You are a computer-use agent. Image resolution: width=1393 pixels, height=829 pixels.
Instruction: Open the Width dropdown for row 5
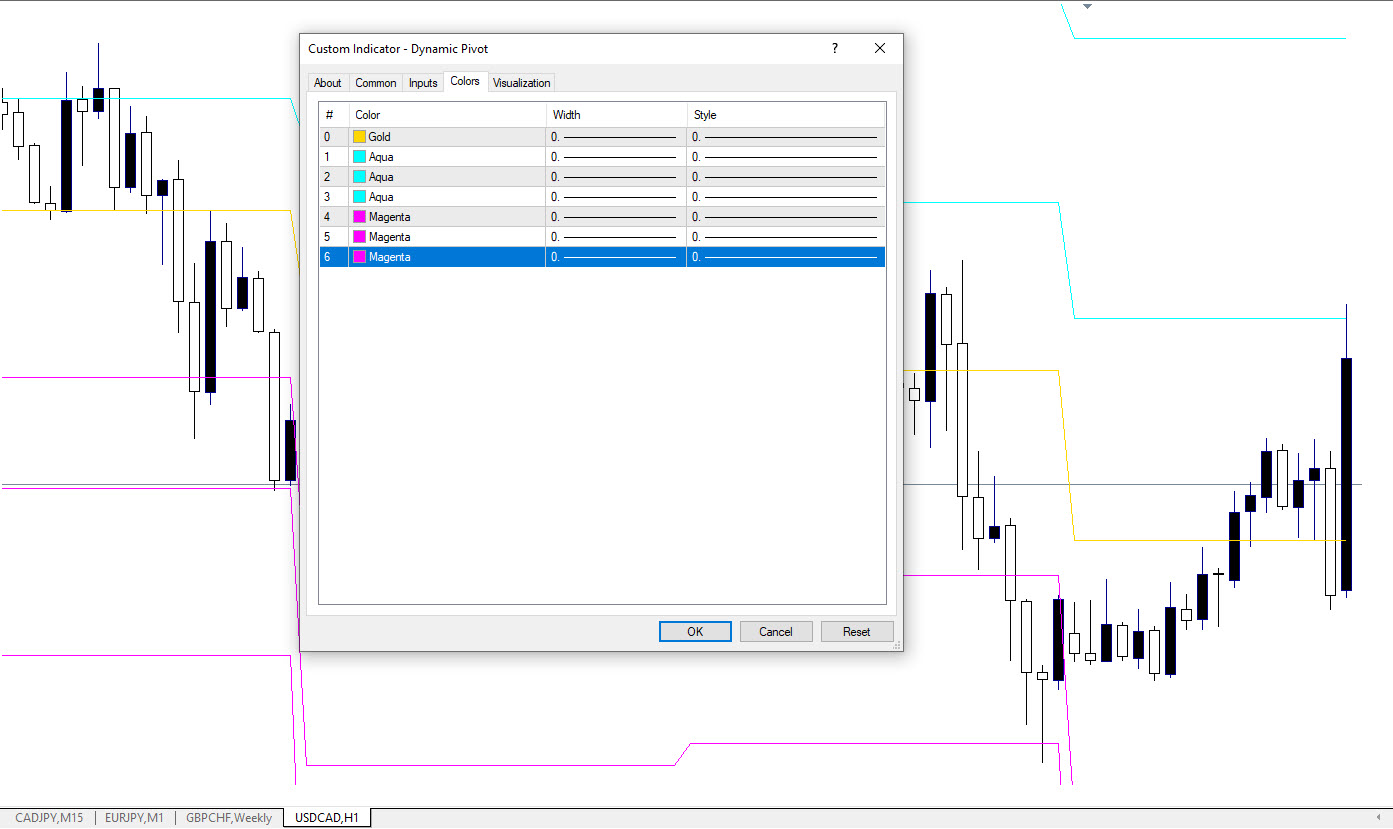click(x=615, y=237)
